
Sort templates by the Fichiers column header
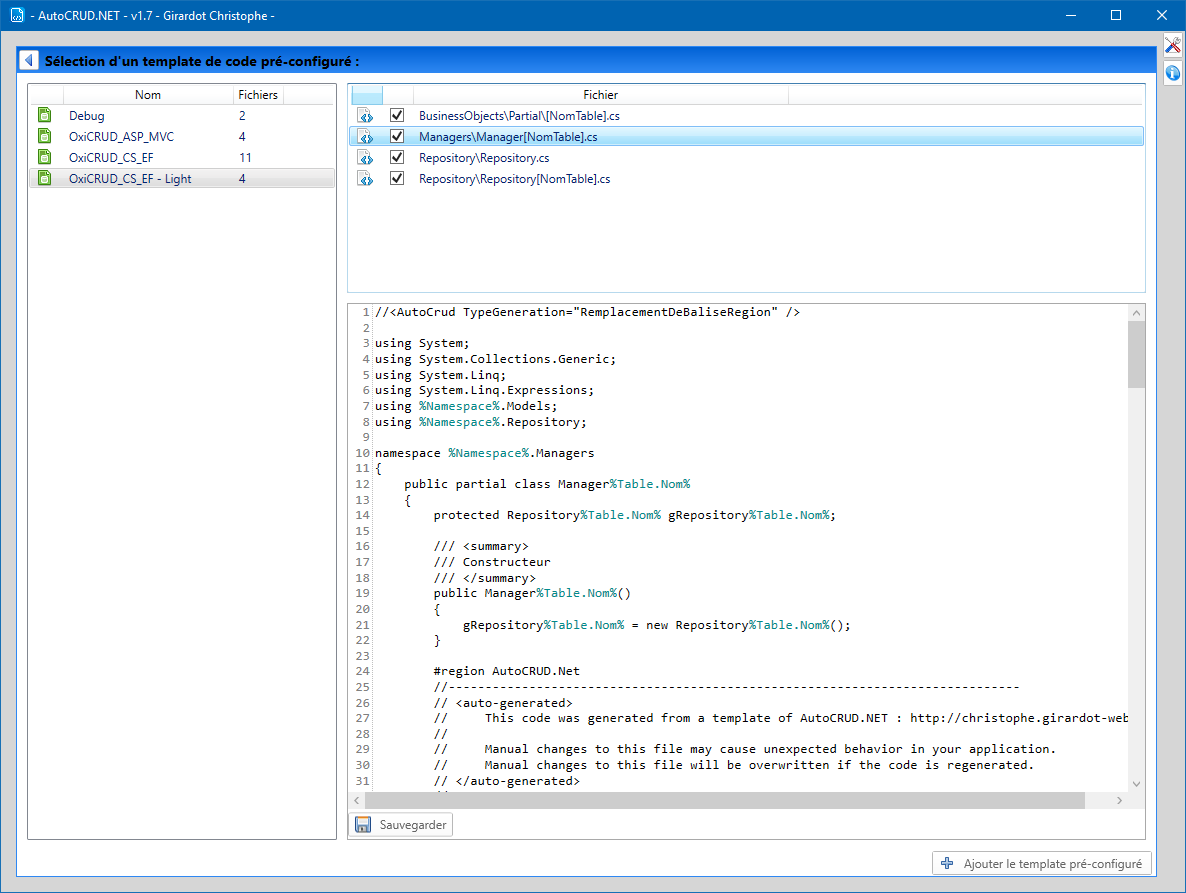[x=258, y=95]
